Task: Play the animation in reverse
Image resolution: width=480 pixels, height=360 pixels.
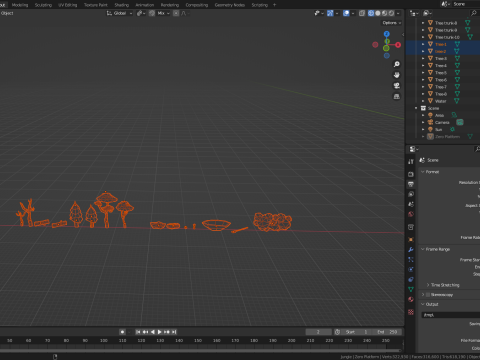Action: (x=152, y=332)
